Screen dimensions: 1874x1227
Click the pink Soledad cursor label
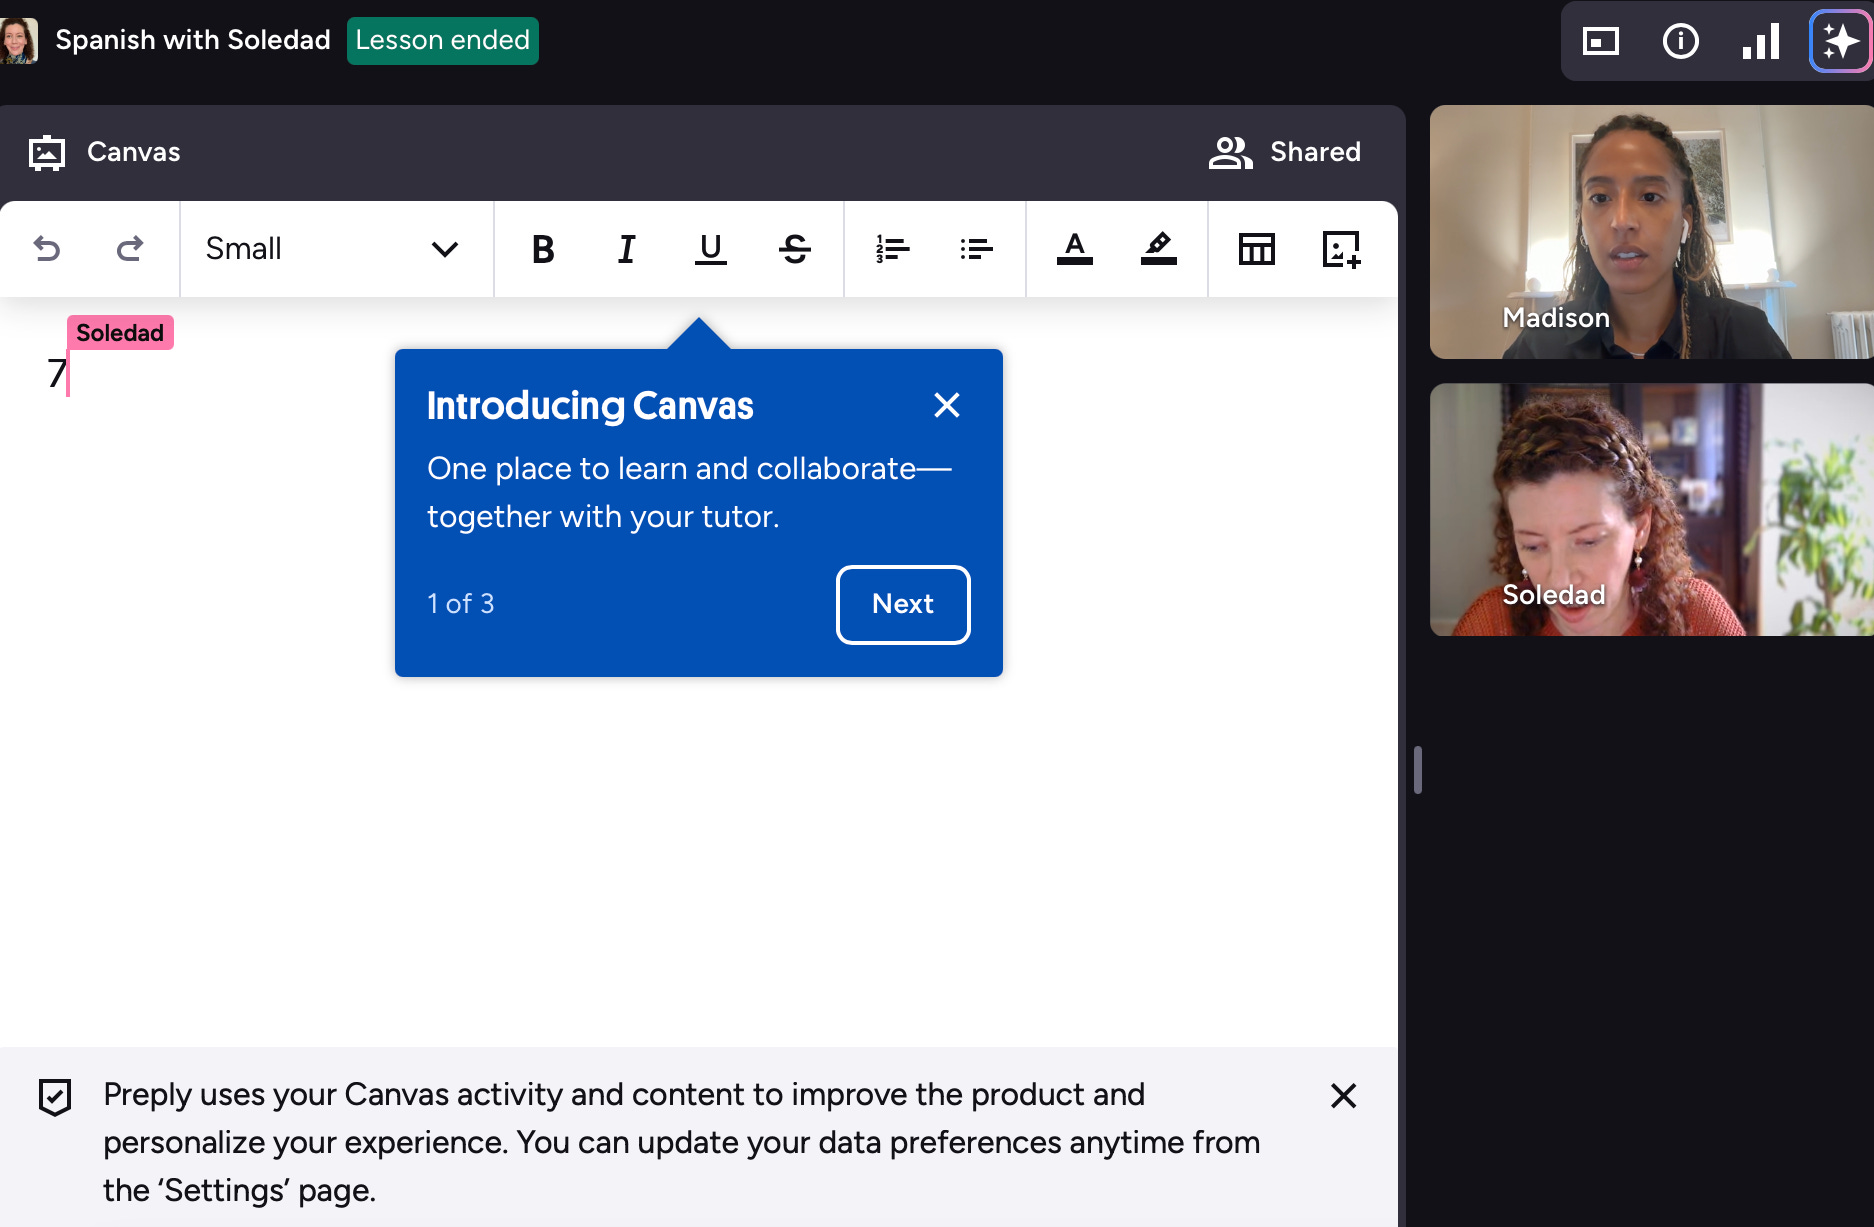(x=120, y=332)
